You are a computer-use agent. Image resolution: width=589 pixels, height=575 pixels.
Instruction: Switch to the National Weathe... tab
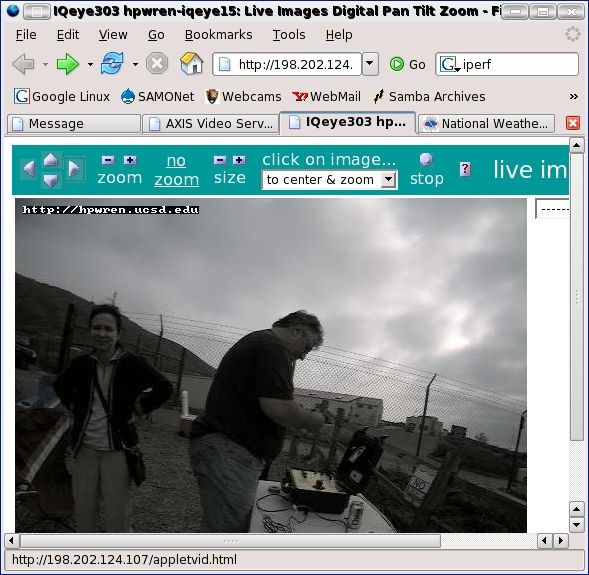click(486, 124)
